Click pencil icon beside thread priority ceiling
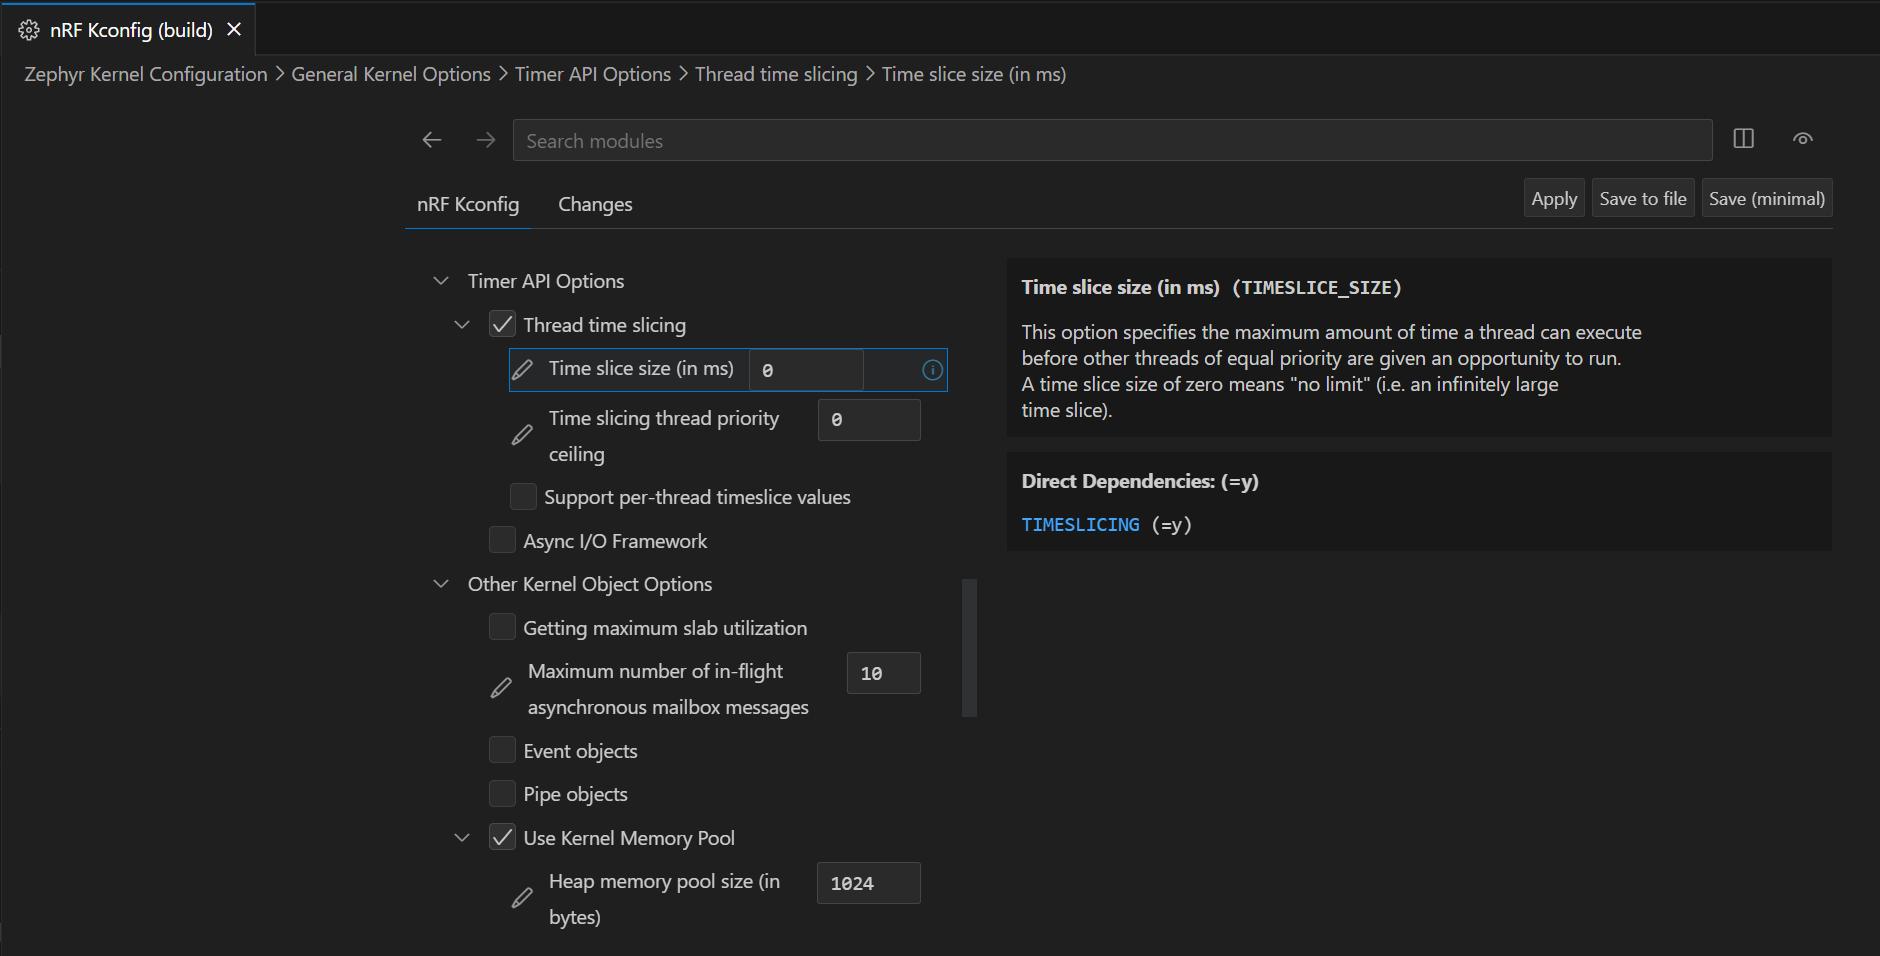 [x=522, y=435]
